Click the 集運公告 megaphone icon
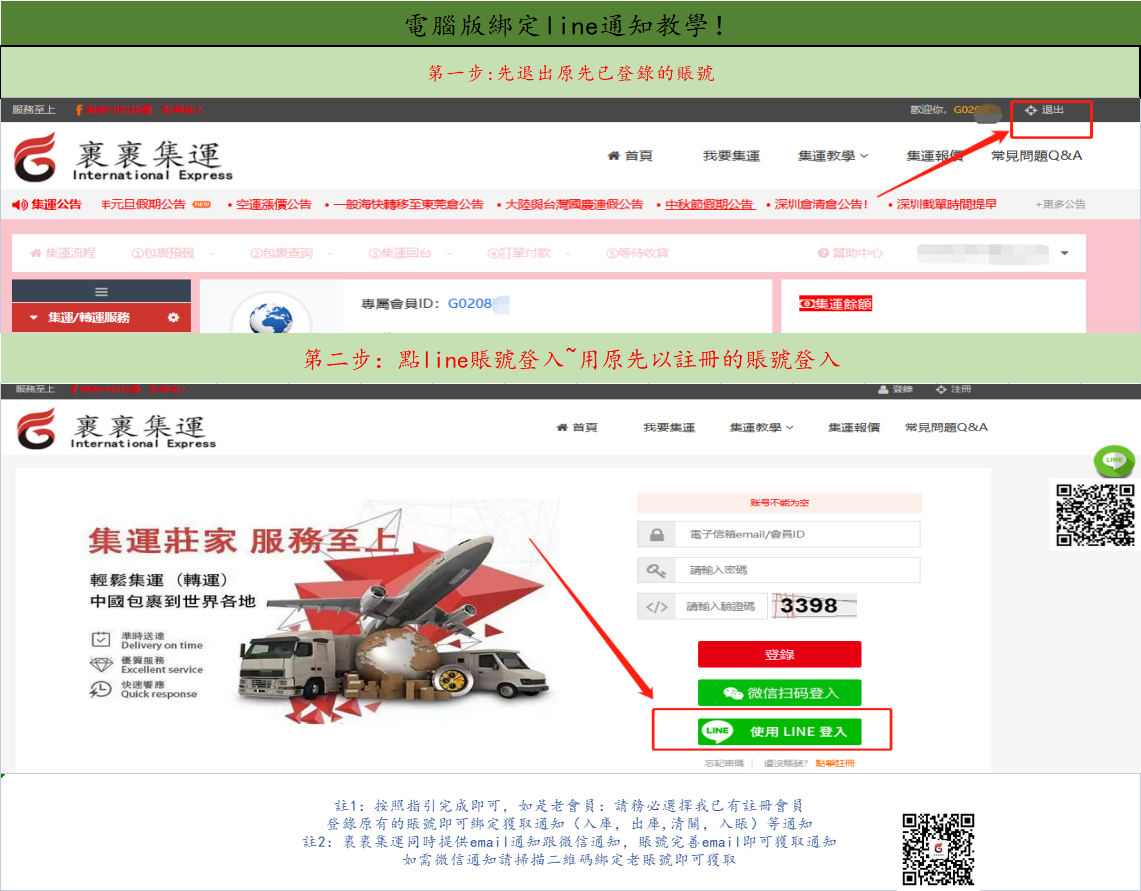The width and height of the screenshot is (1141, 891). (20, 205)
